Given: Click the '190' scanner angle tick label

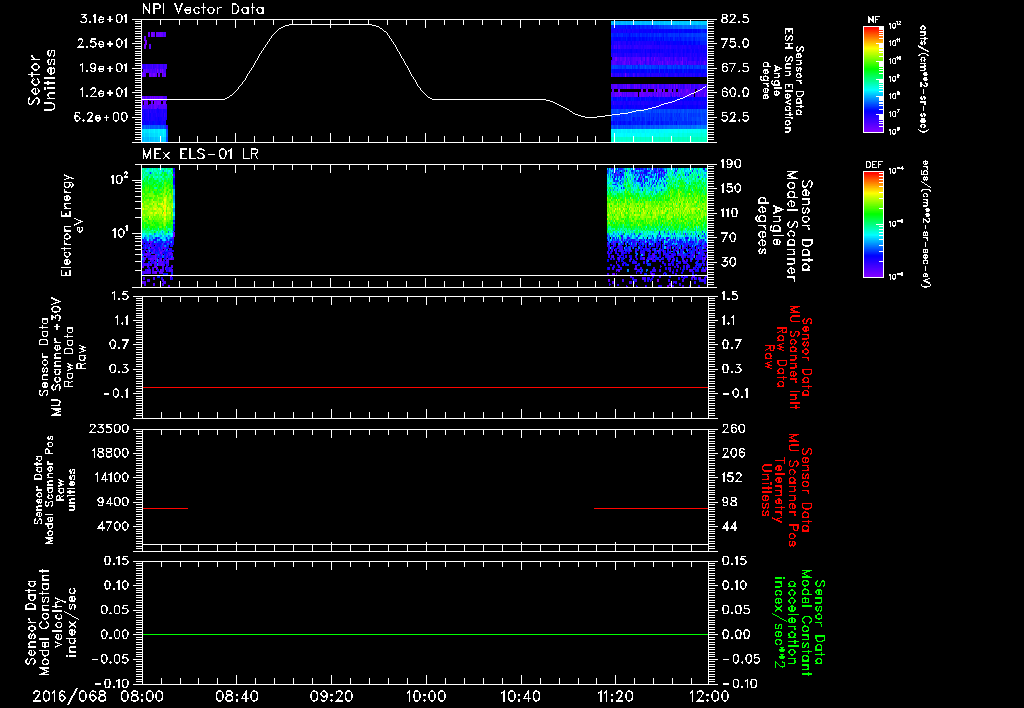Looking at the screenshot, I should (732, 164).
